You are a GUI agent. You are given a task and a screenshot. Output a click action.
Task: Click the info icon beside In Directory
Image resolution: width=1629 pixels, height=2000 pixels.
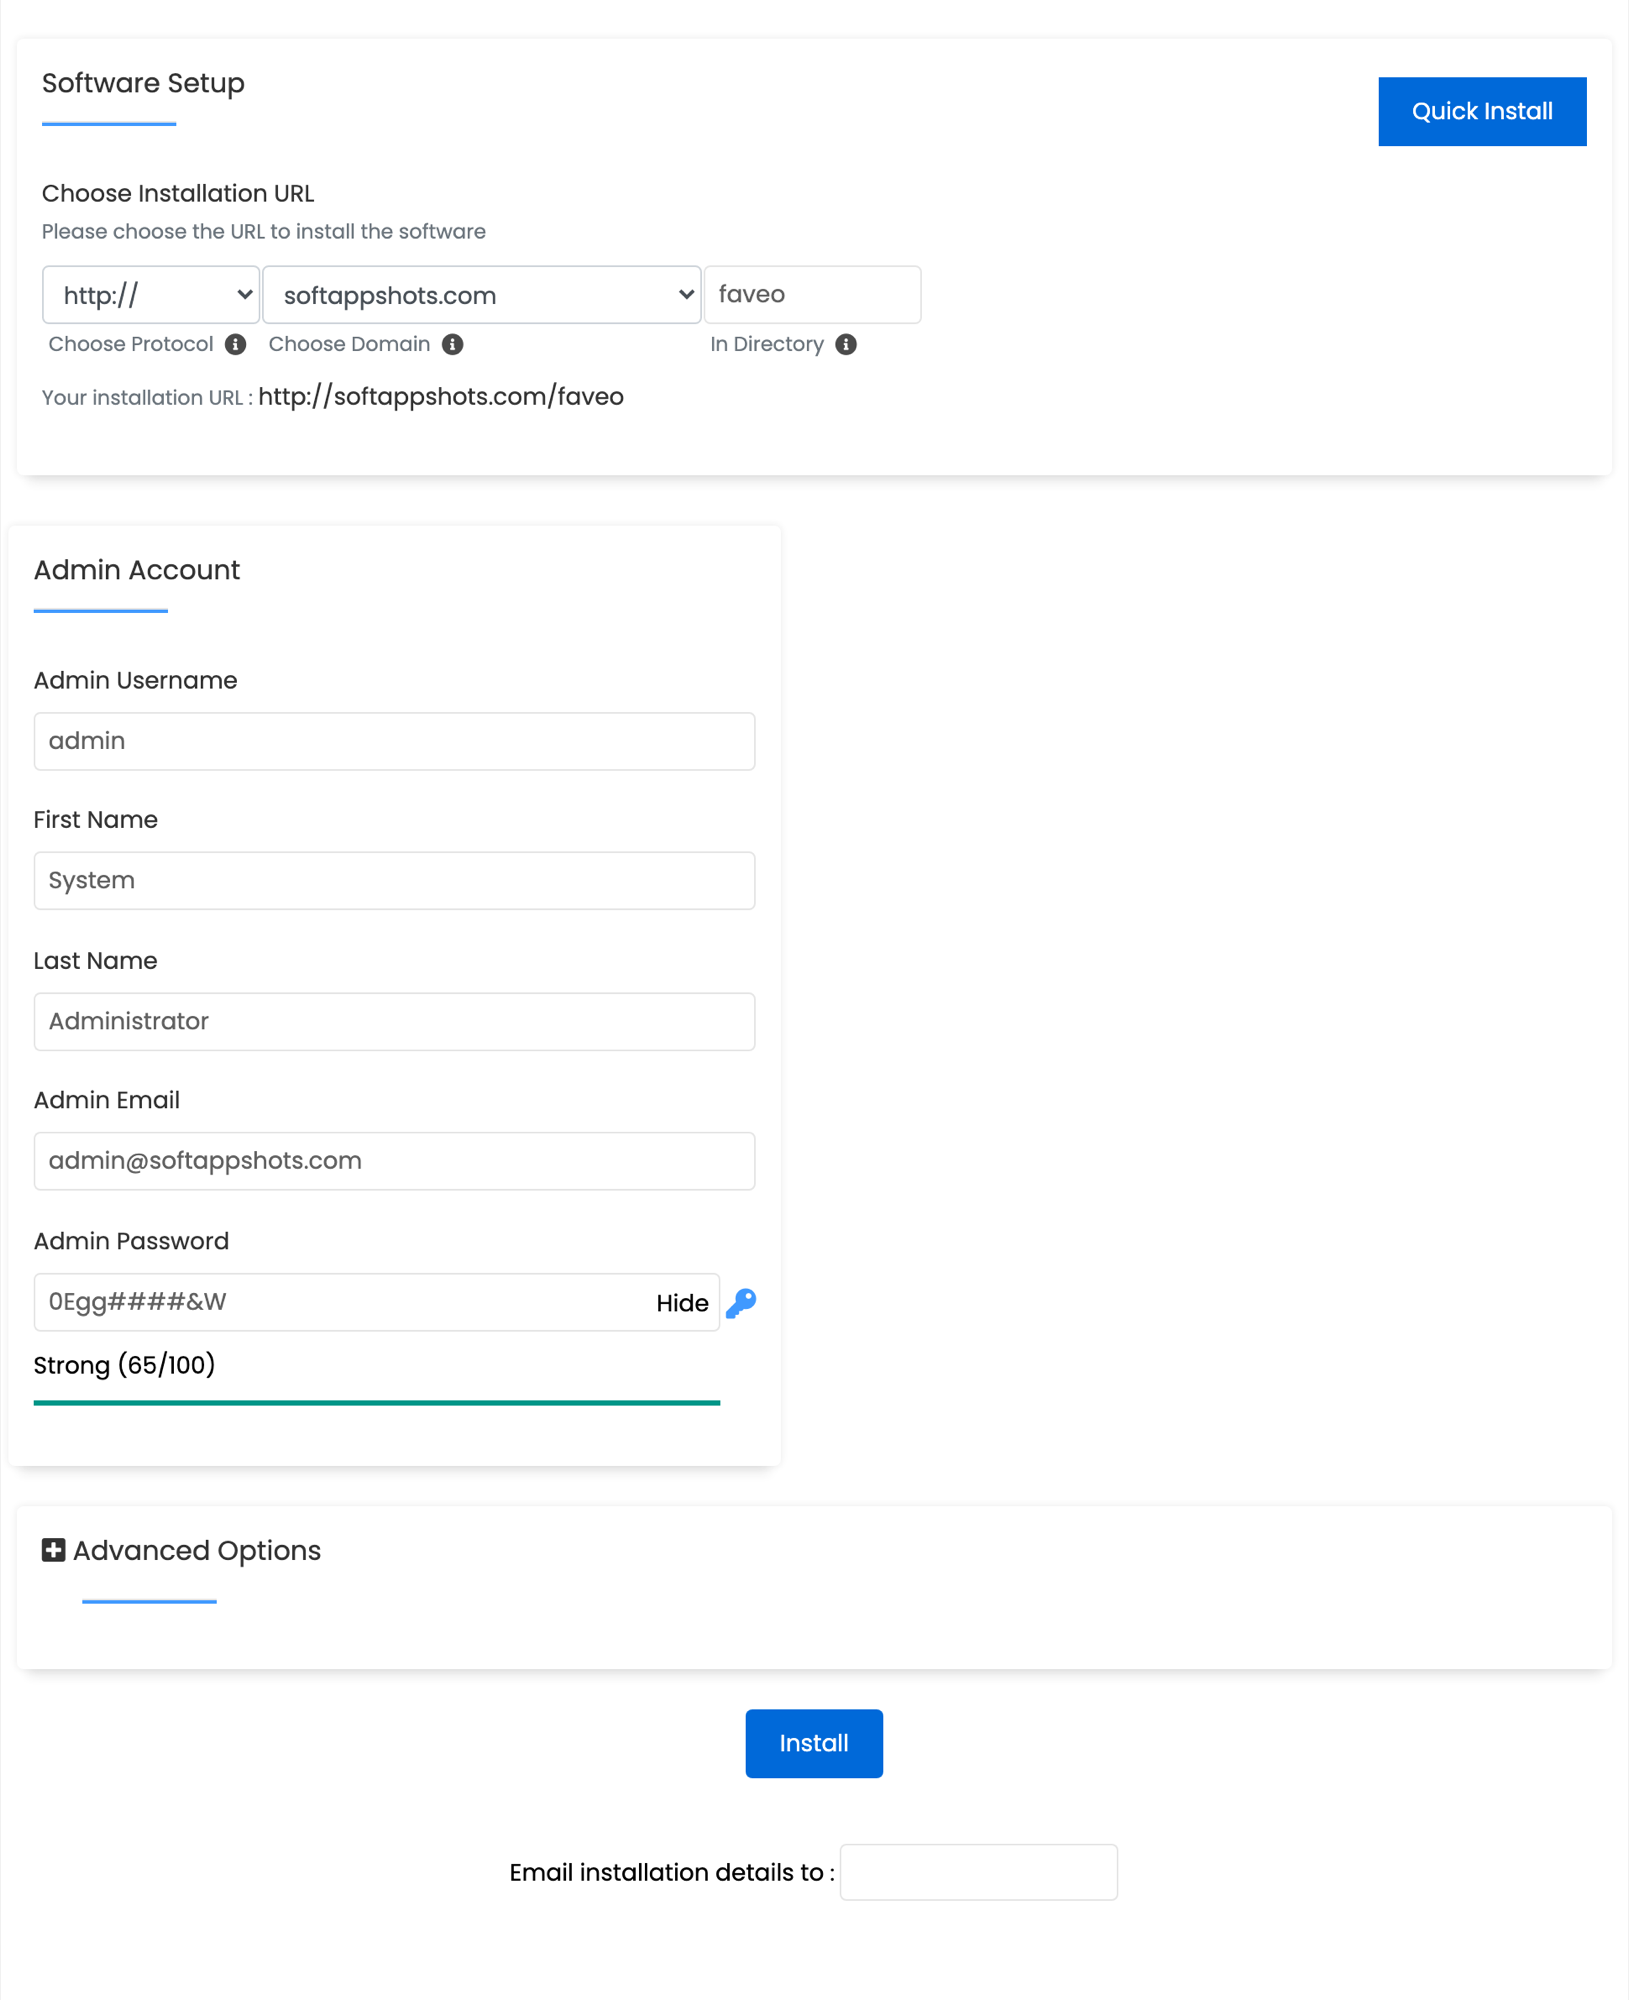point(846,344)
